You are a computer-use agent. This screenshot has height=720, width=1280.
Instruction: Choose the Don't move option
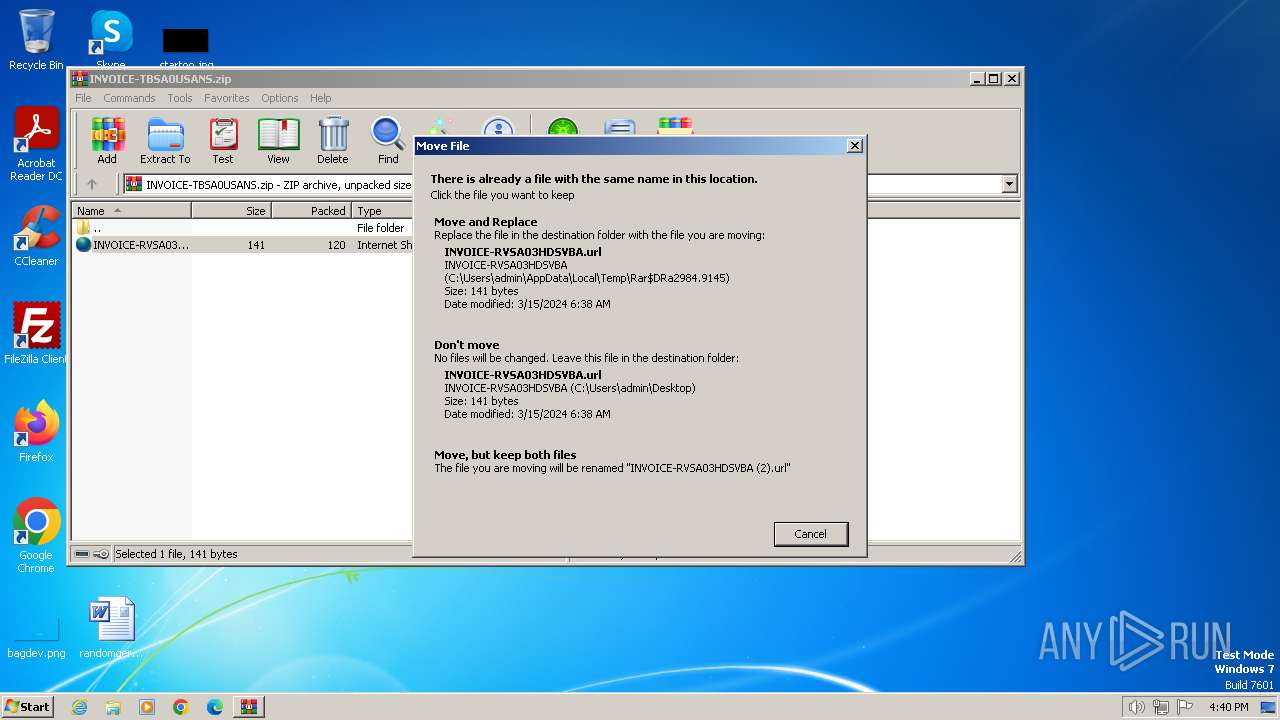point(640,379)
